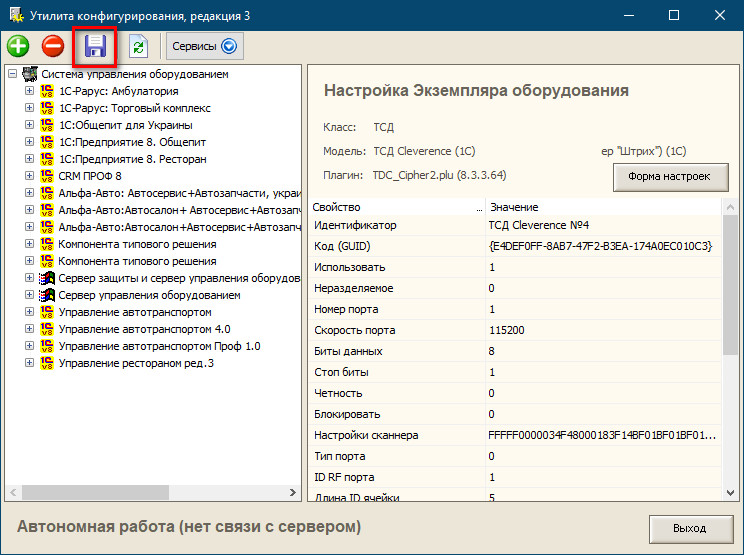Click the Номер порта property label
This screenshot has width=744, height=555.
click(x=346, y=309)
